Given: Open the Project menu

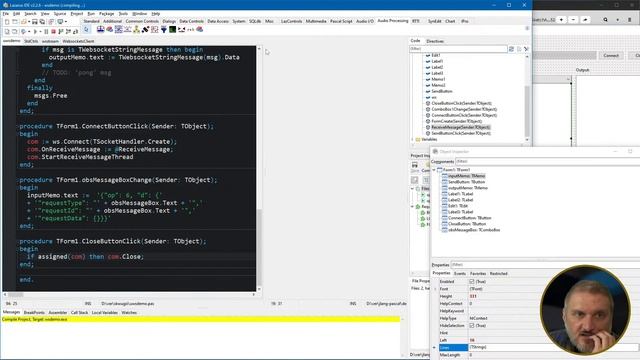Looking at the screenshot, I should (77, 14).
